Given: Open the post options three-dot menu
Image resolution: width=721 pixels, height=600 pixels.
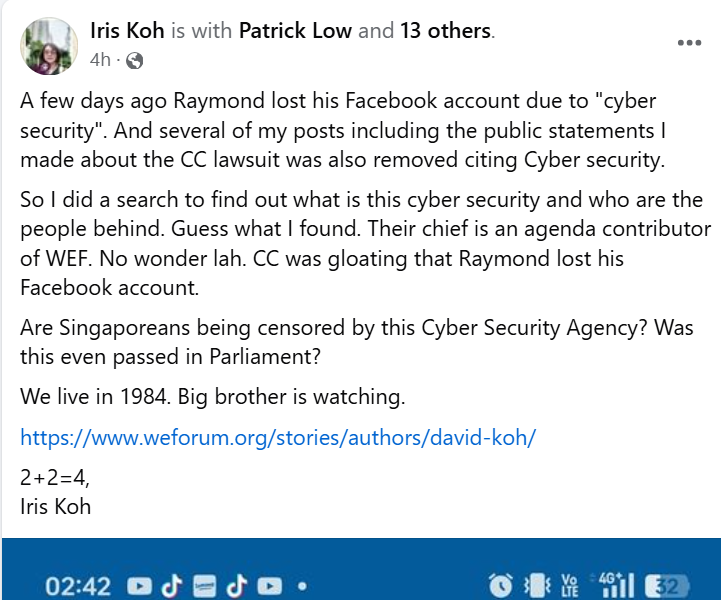Looking at the screenshot, I should pyautogui.click(x=690, y=43).
